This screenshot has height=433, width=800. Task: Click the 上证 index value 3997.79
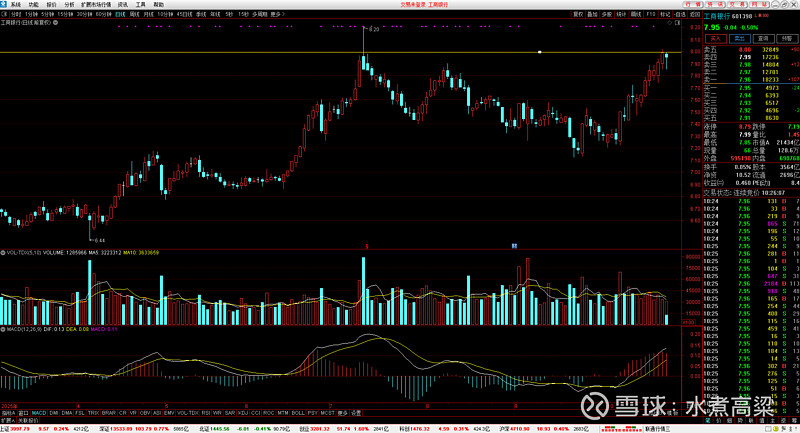20,429
